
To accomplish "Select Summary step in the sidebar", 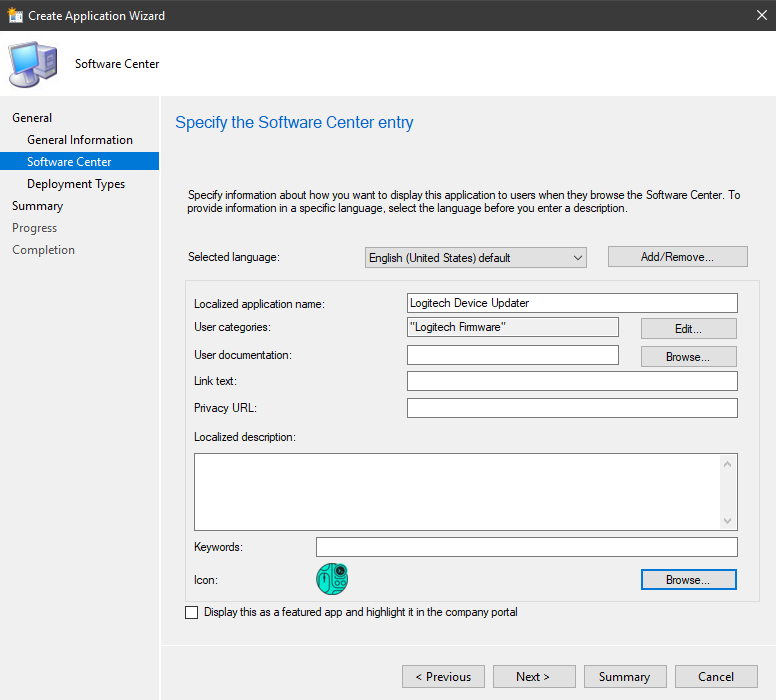I will click(37, 206).
